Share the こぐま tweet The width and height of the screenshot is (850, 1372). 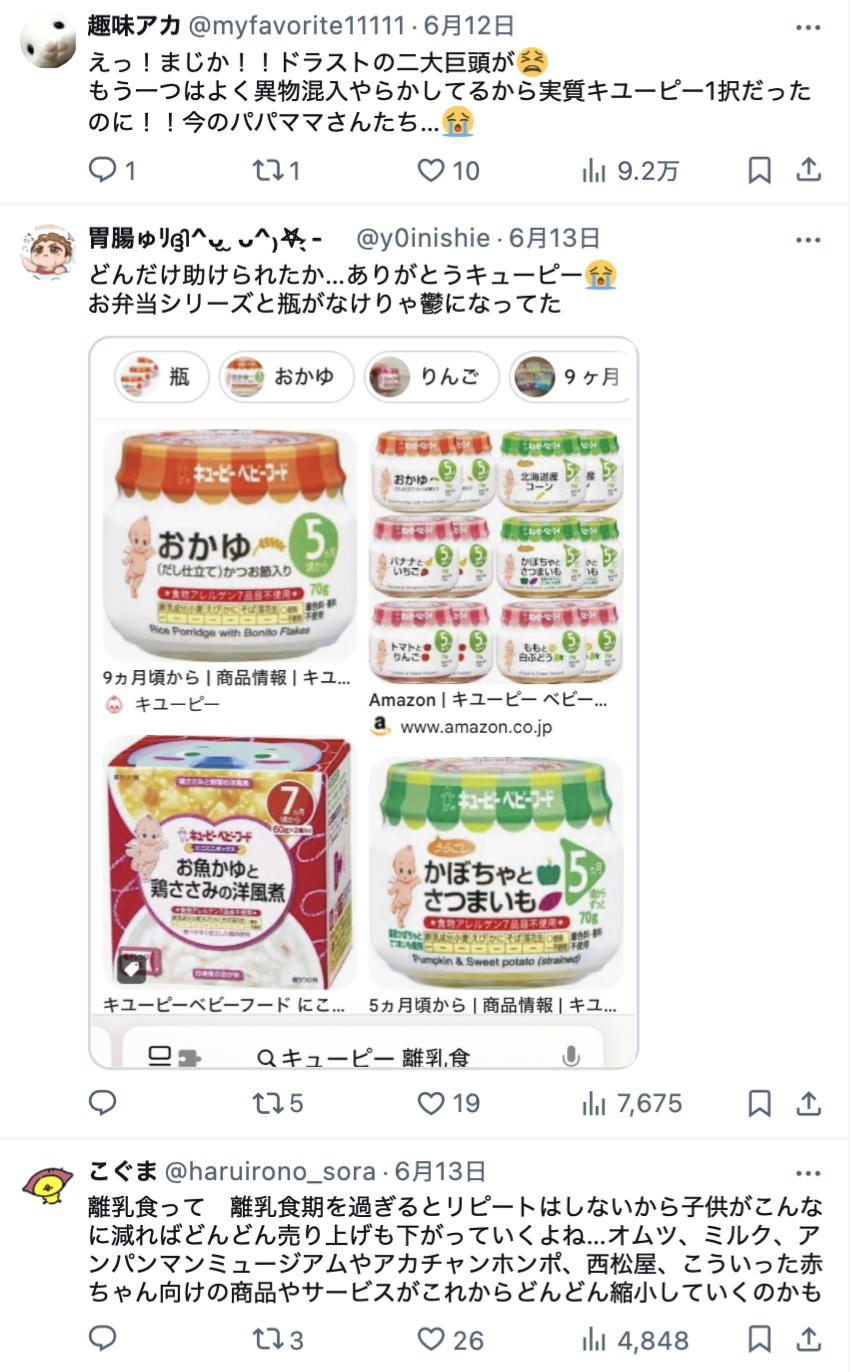click(808, 1339)
